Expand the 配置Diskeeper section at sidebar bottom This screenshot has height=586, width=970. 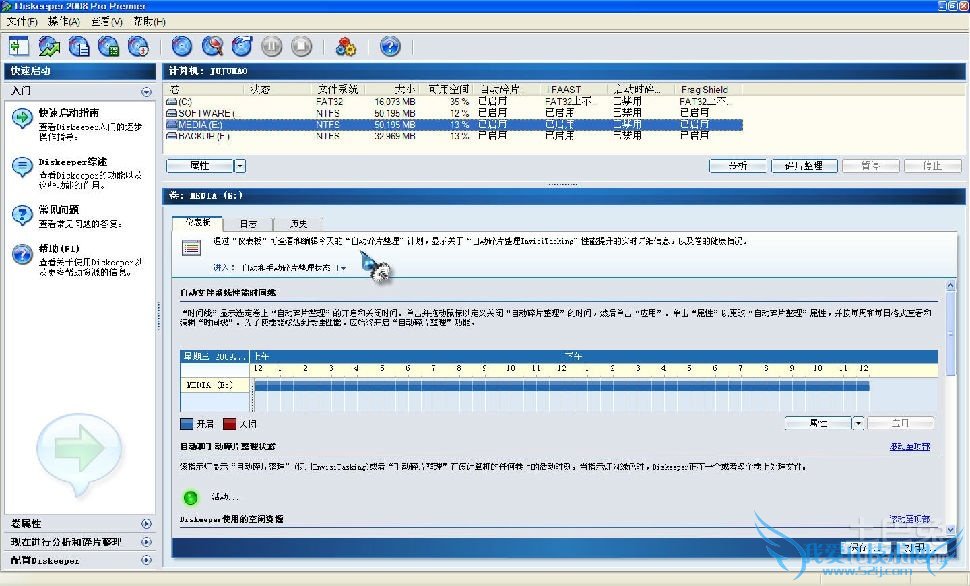(x=146, y=560)
